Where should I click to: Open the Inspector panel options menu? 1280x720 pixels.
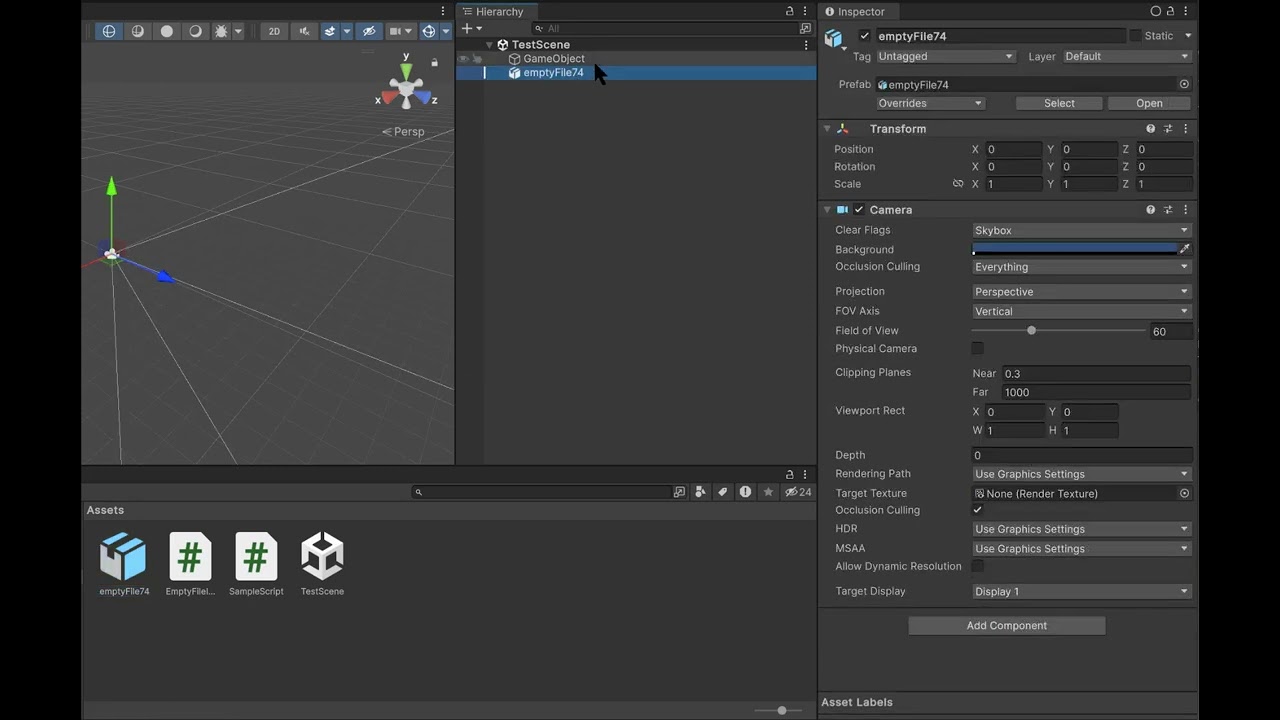(1185, 11)
